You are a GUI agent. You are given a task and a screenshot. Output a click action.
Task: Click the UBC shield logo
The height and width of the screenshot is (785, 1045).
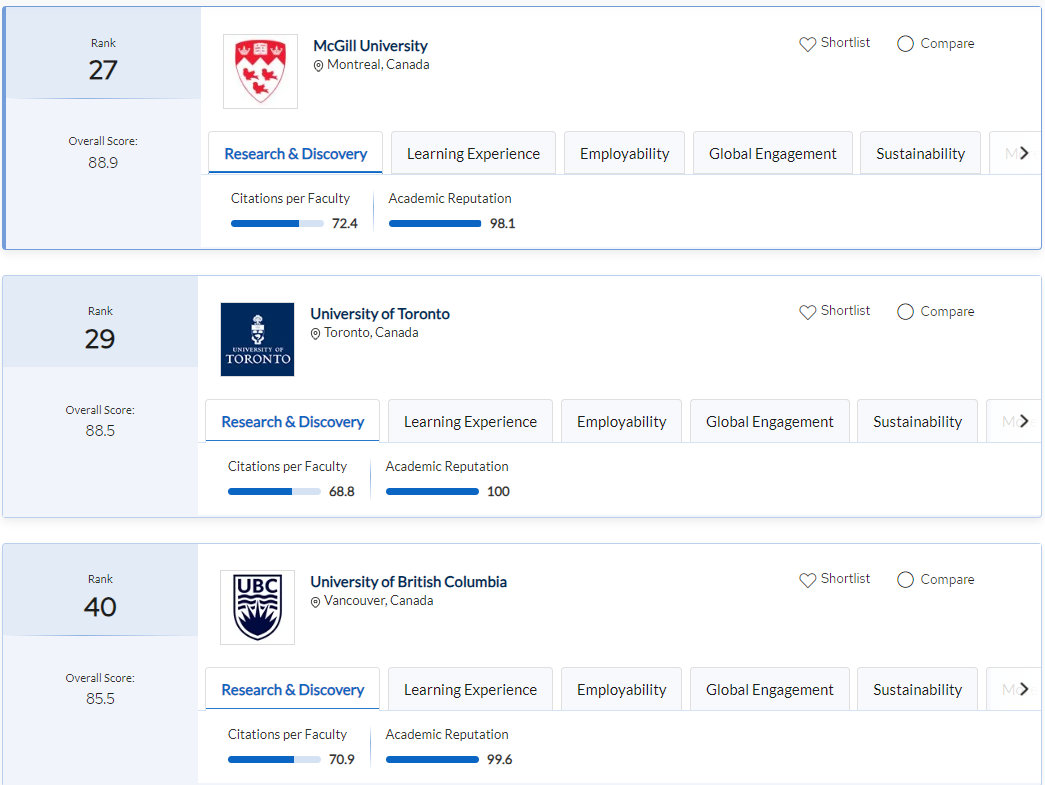(257, 607)
